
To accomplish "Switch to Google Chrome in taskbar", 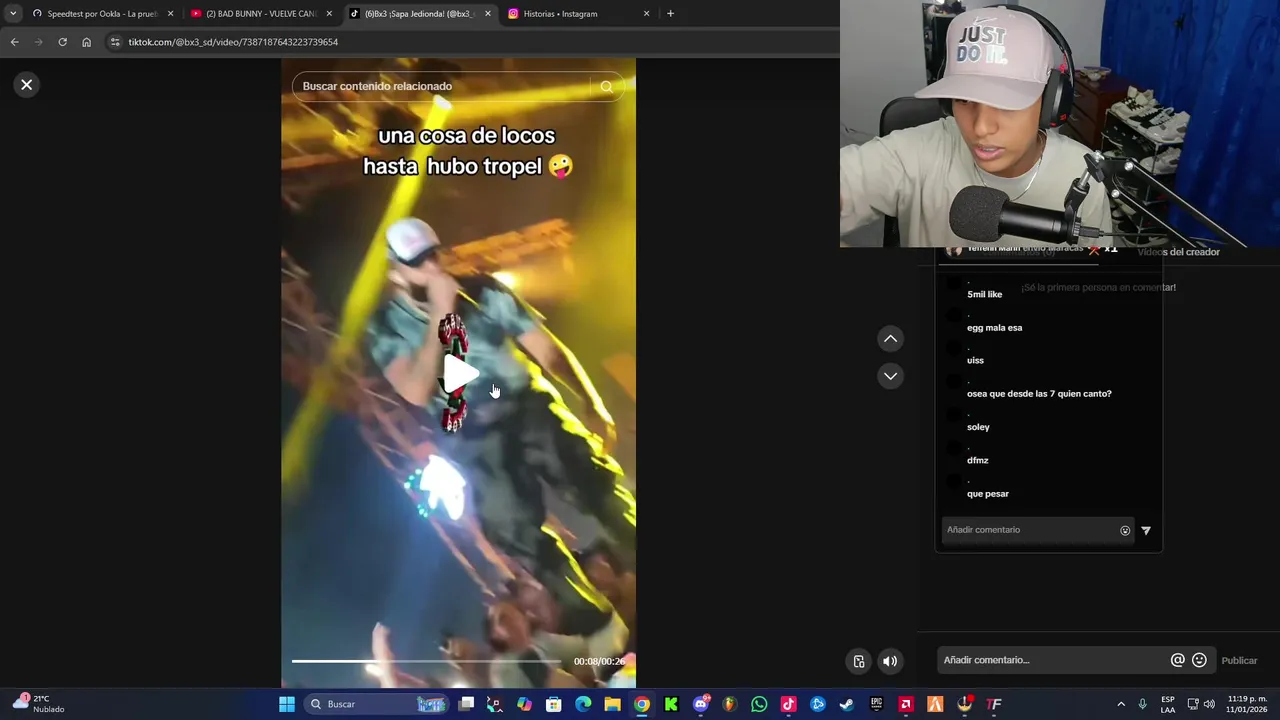I will point(642,704).
